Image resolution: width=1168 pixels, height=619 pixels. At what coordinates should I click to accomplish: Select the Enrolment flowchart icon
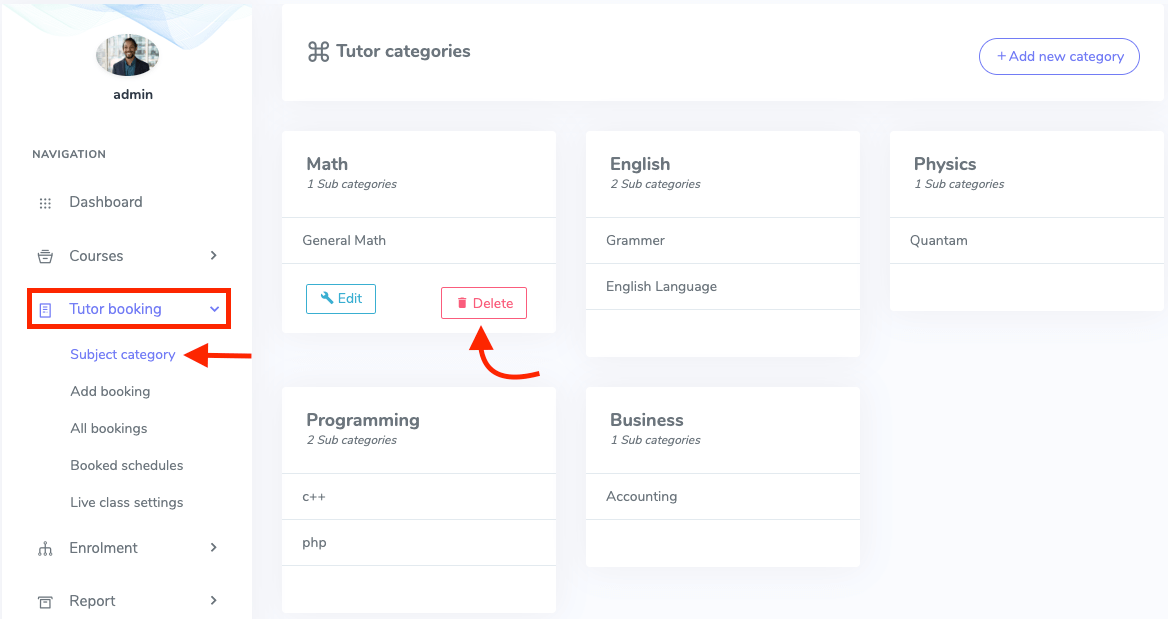(45, 548)
